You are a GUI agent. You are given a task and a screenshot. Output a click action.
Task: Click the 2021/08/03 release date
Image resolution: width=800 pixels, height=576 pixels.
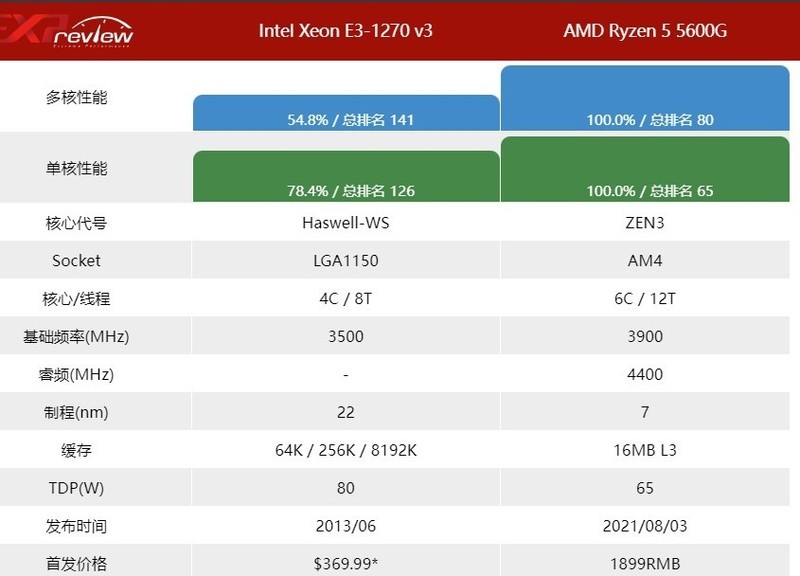pyautogui.click(x=645, y=526)
